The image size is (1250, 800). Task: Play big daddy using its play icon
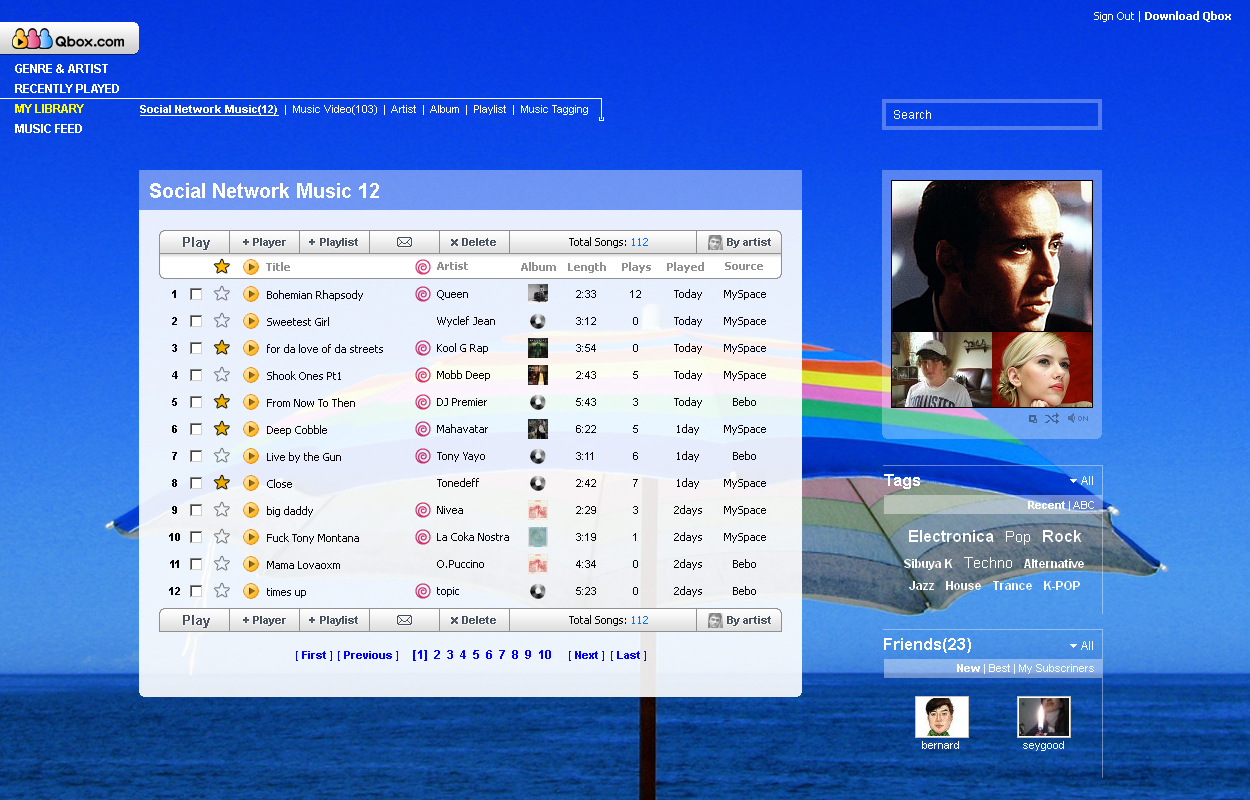pos(251,510)
